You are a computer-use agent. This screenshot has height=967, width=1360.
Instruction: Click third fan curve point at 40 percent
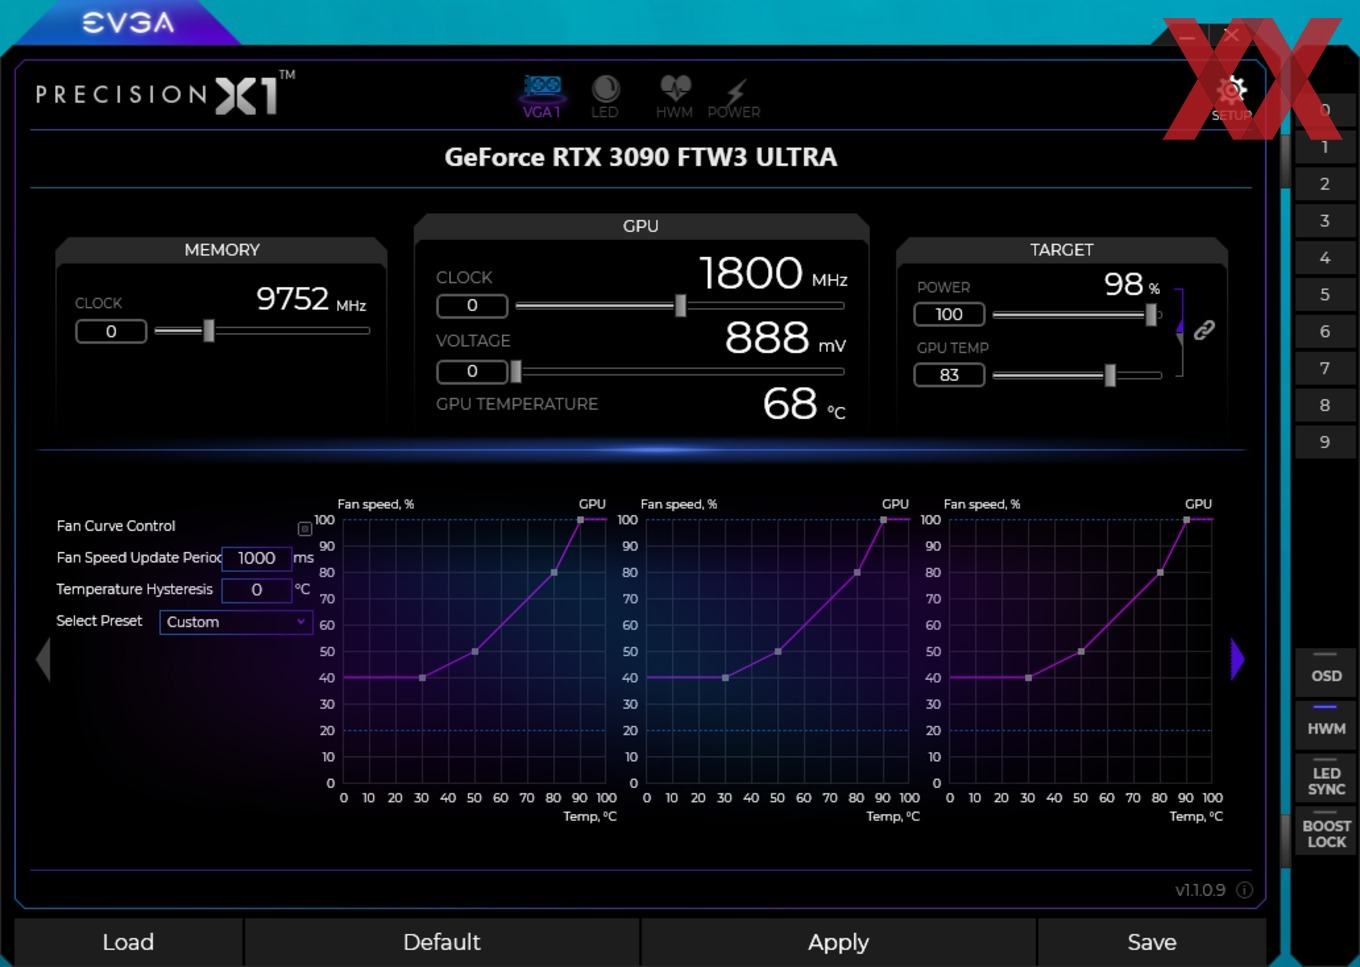(1029, 678)
